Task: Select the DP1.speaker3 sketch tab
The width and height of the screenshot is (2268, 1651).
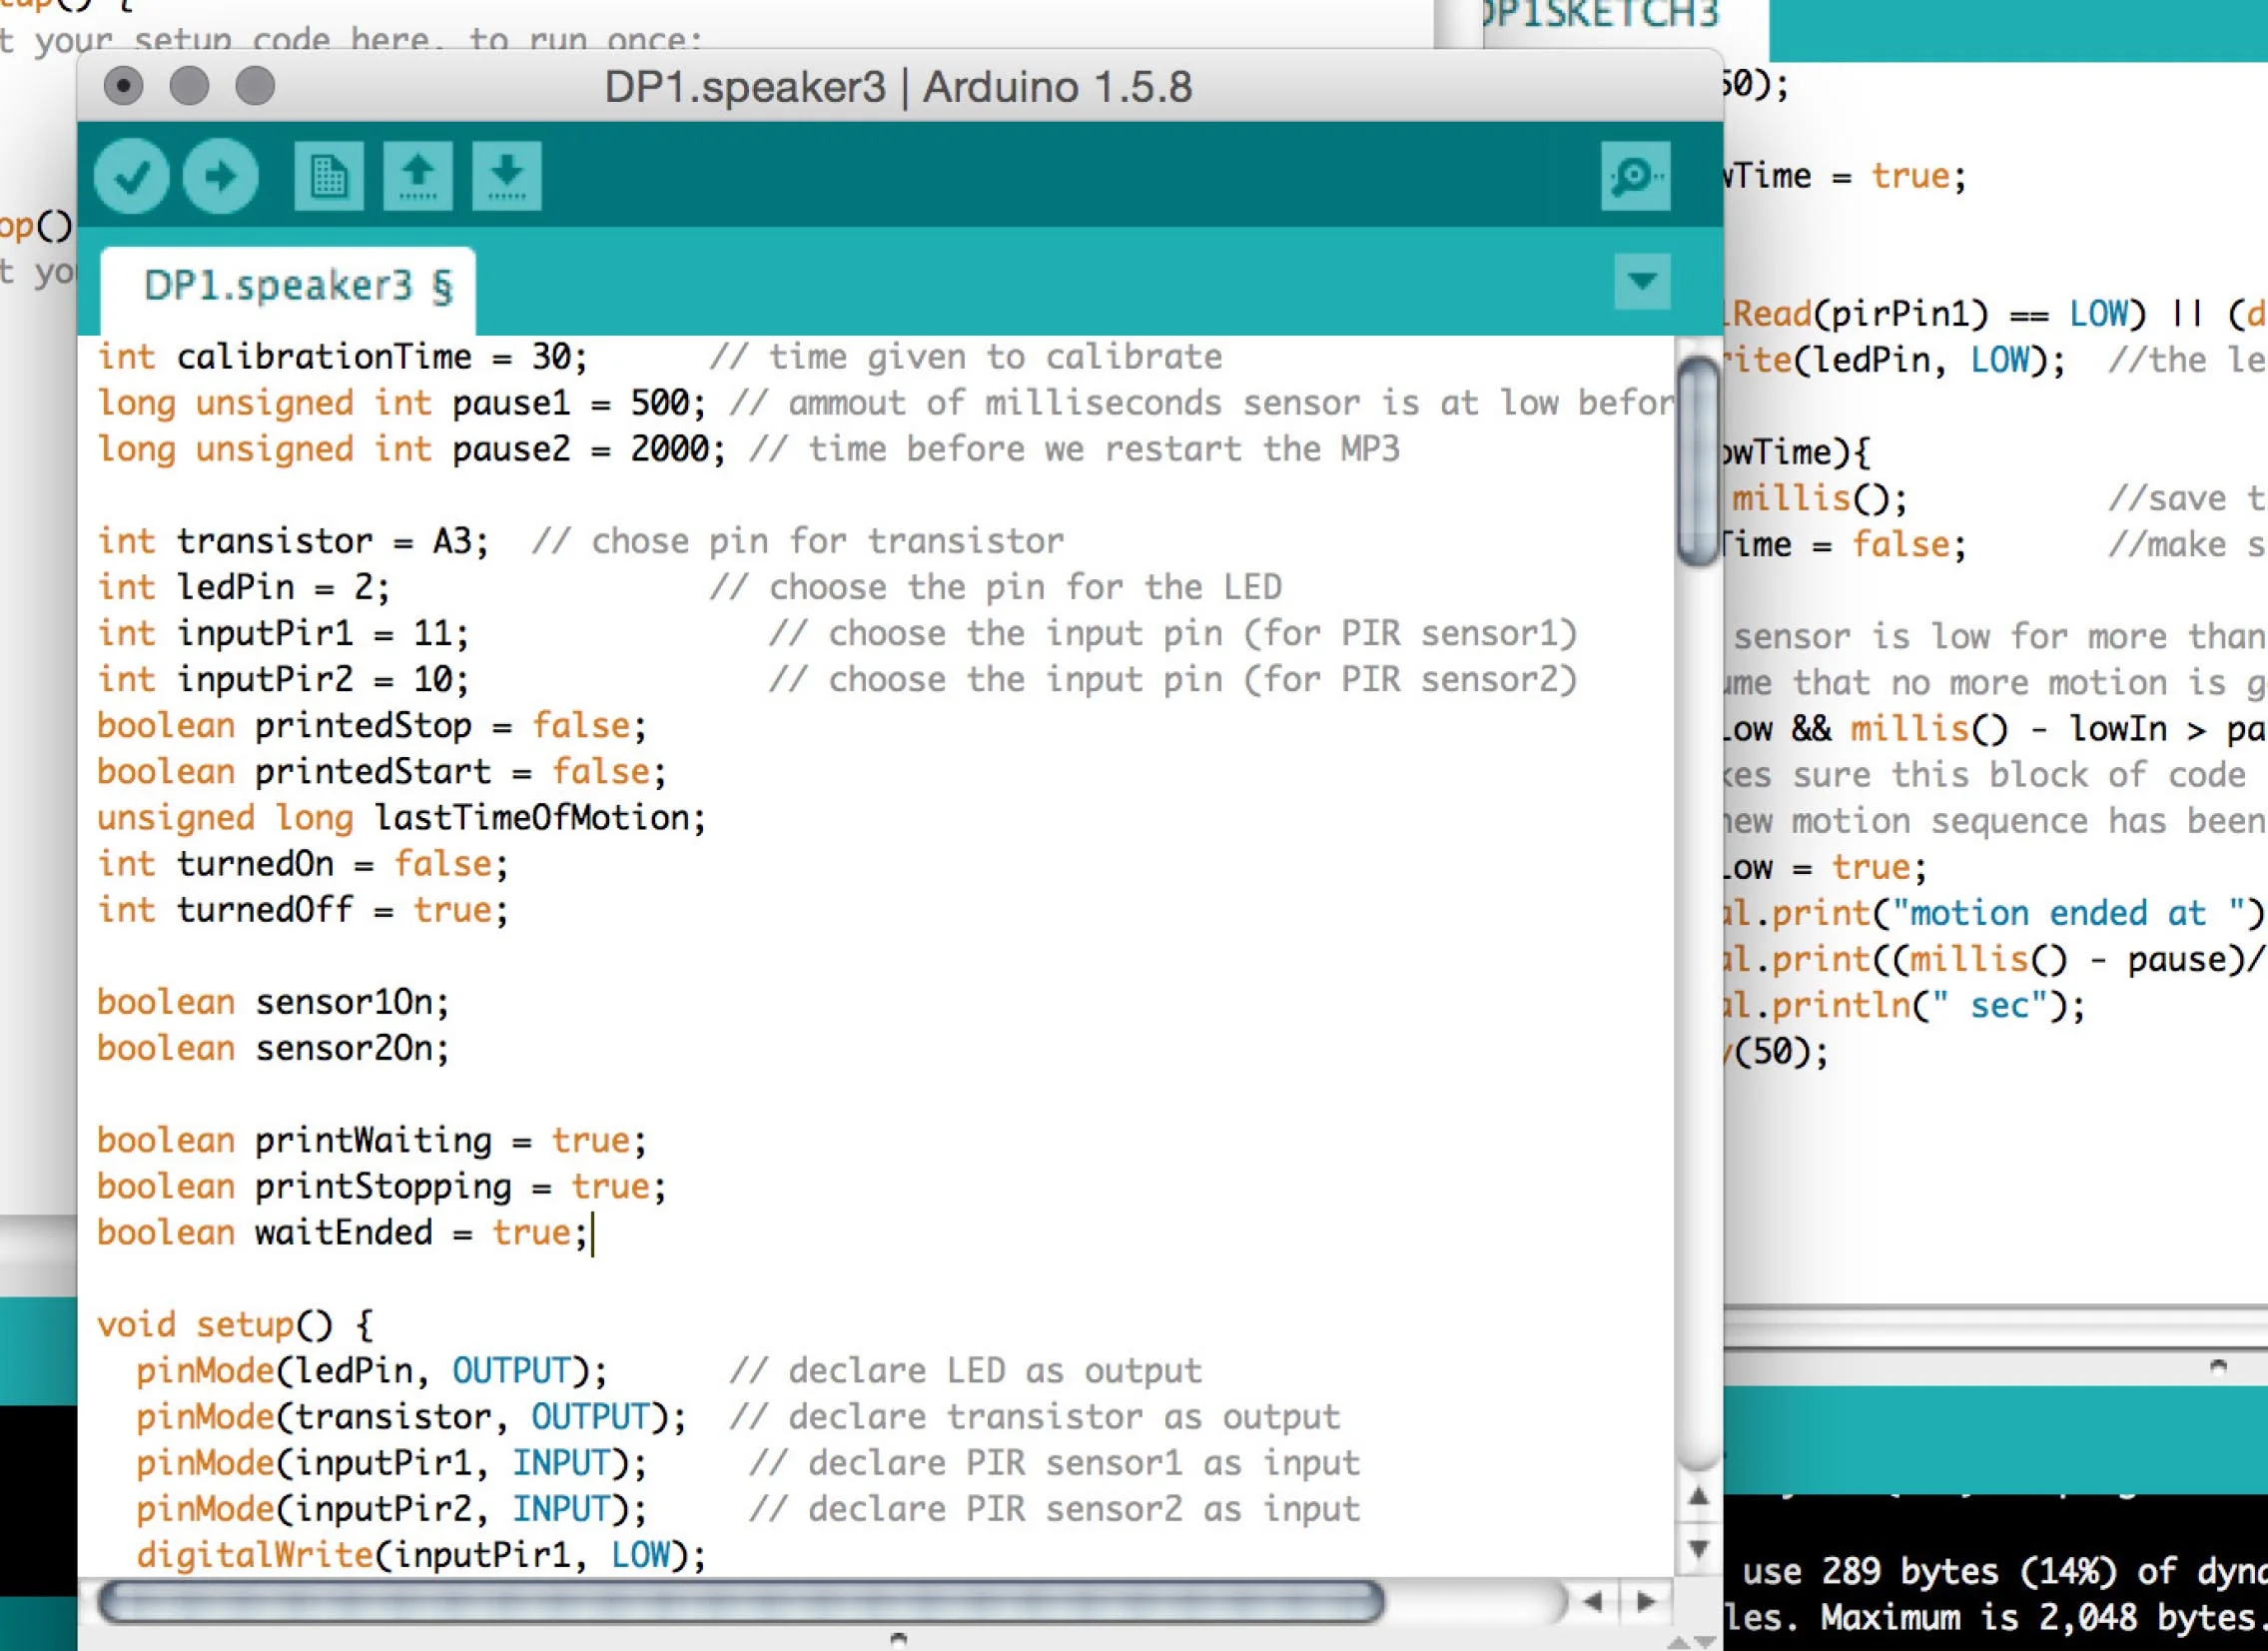Action: click(x=289, y=288)
